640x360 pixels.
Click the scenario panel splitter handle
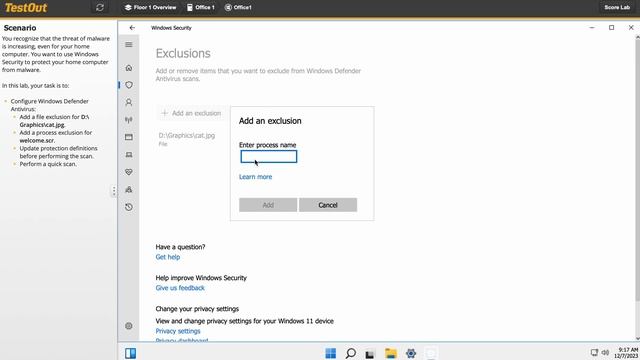click(x=114, y=191)
